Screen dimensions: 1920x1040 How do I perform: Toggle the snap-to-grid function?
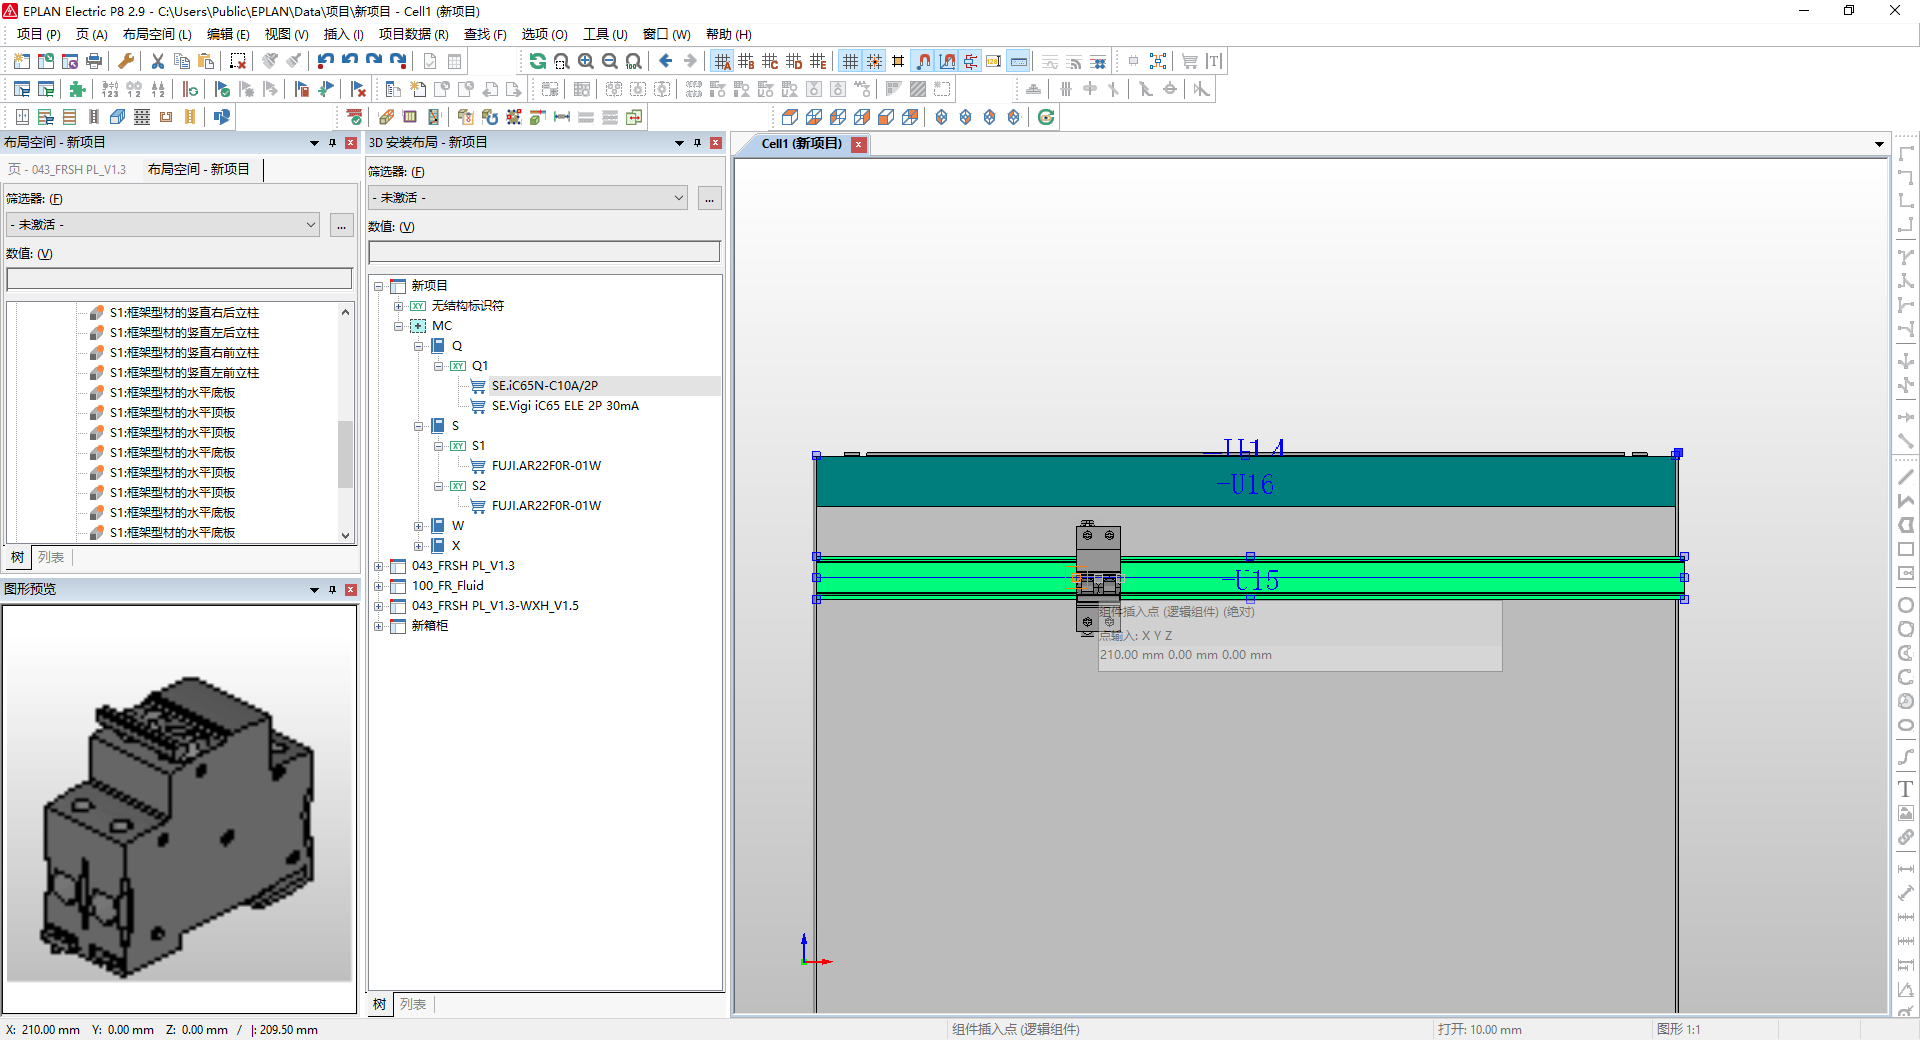[x=873, y=61]
